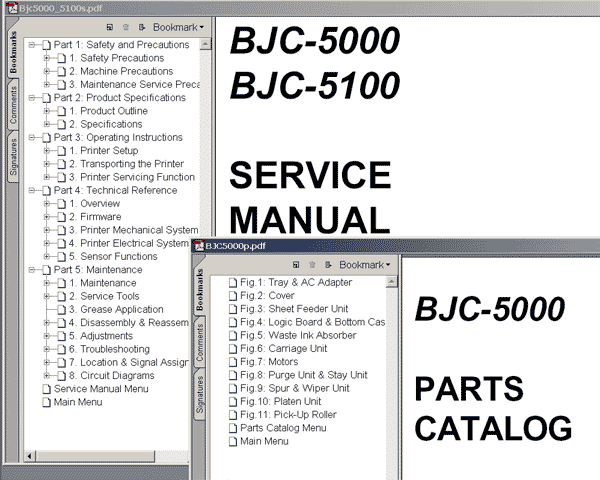Click the trash icon in the BJC5000p.pdf bookmark panel
Image resolution: width=600 pixels, height=480 pixels.
coord(312,264)
